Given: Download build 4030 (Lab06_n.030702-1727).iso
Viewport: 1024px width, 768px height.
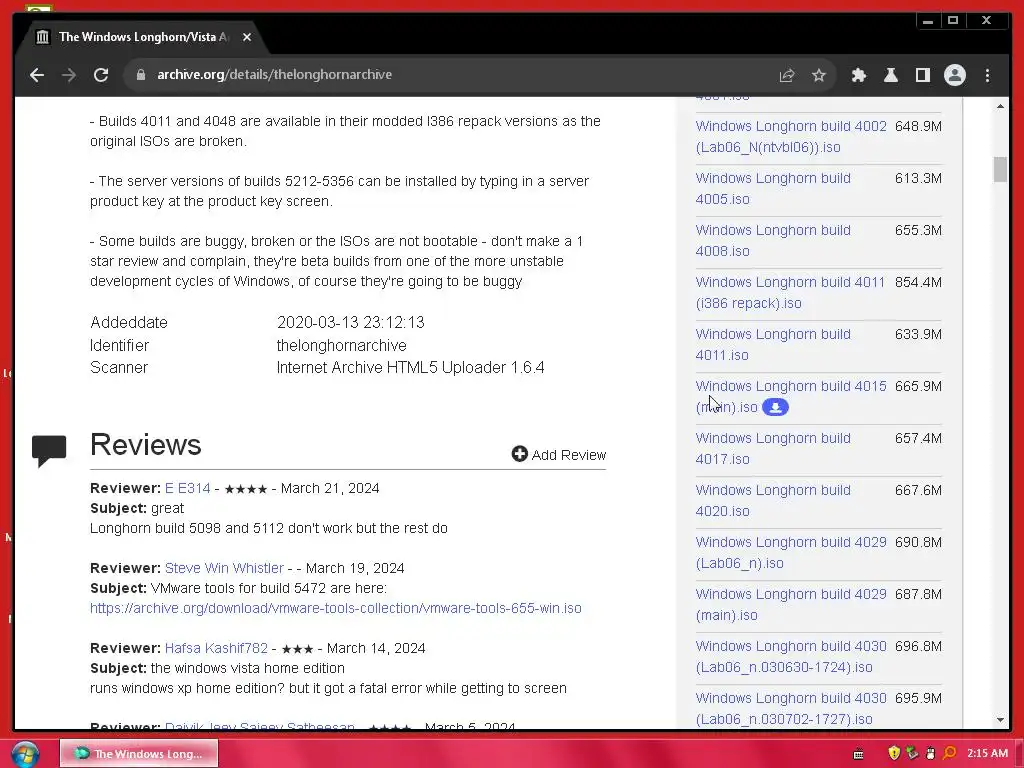Looking at the screenshot, I should (x=791, y=709).
